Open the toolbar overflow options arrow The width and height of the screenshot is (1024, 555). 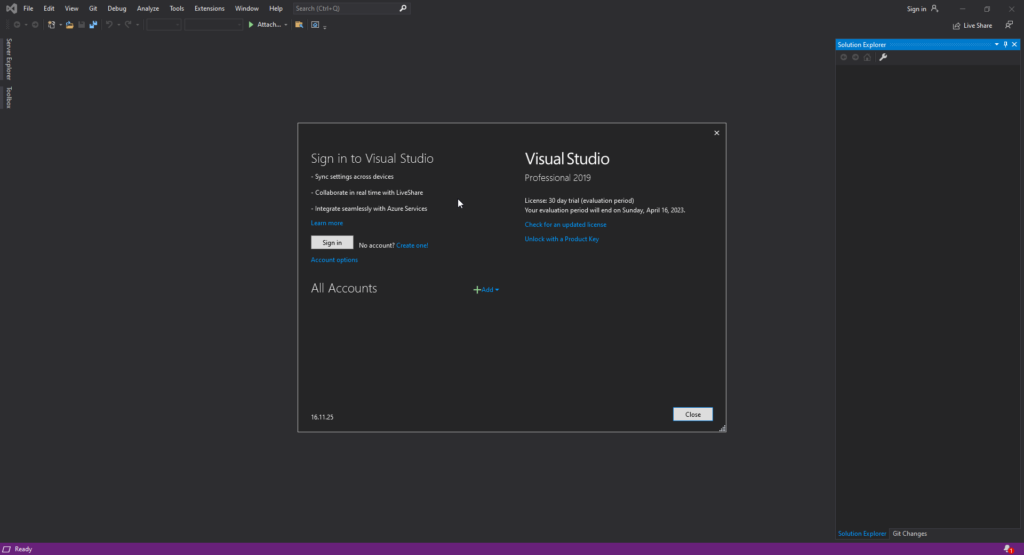point(325,27)
